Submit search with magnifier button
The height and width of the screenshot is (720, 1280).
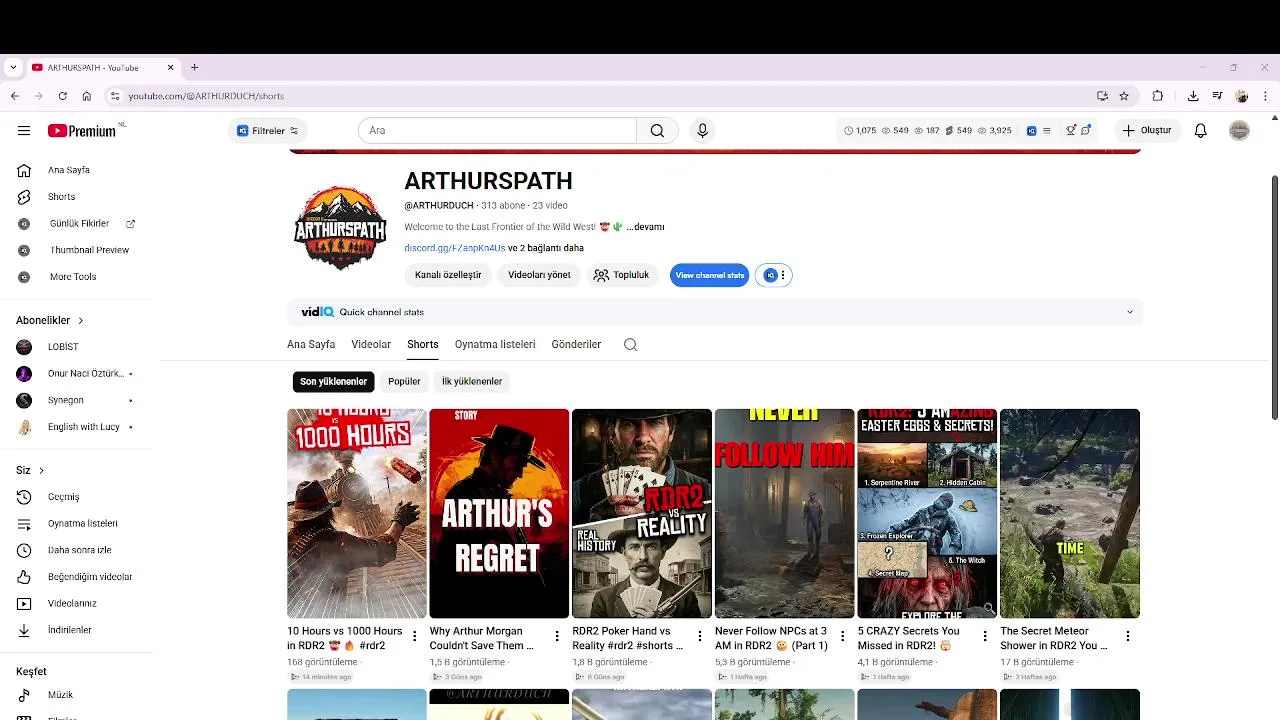pyautogui.click(x=657, y=131)
